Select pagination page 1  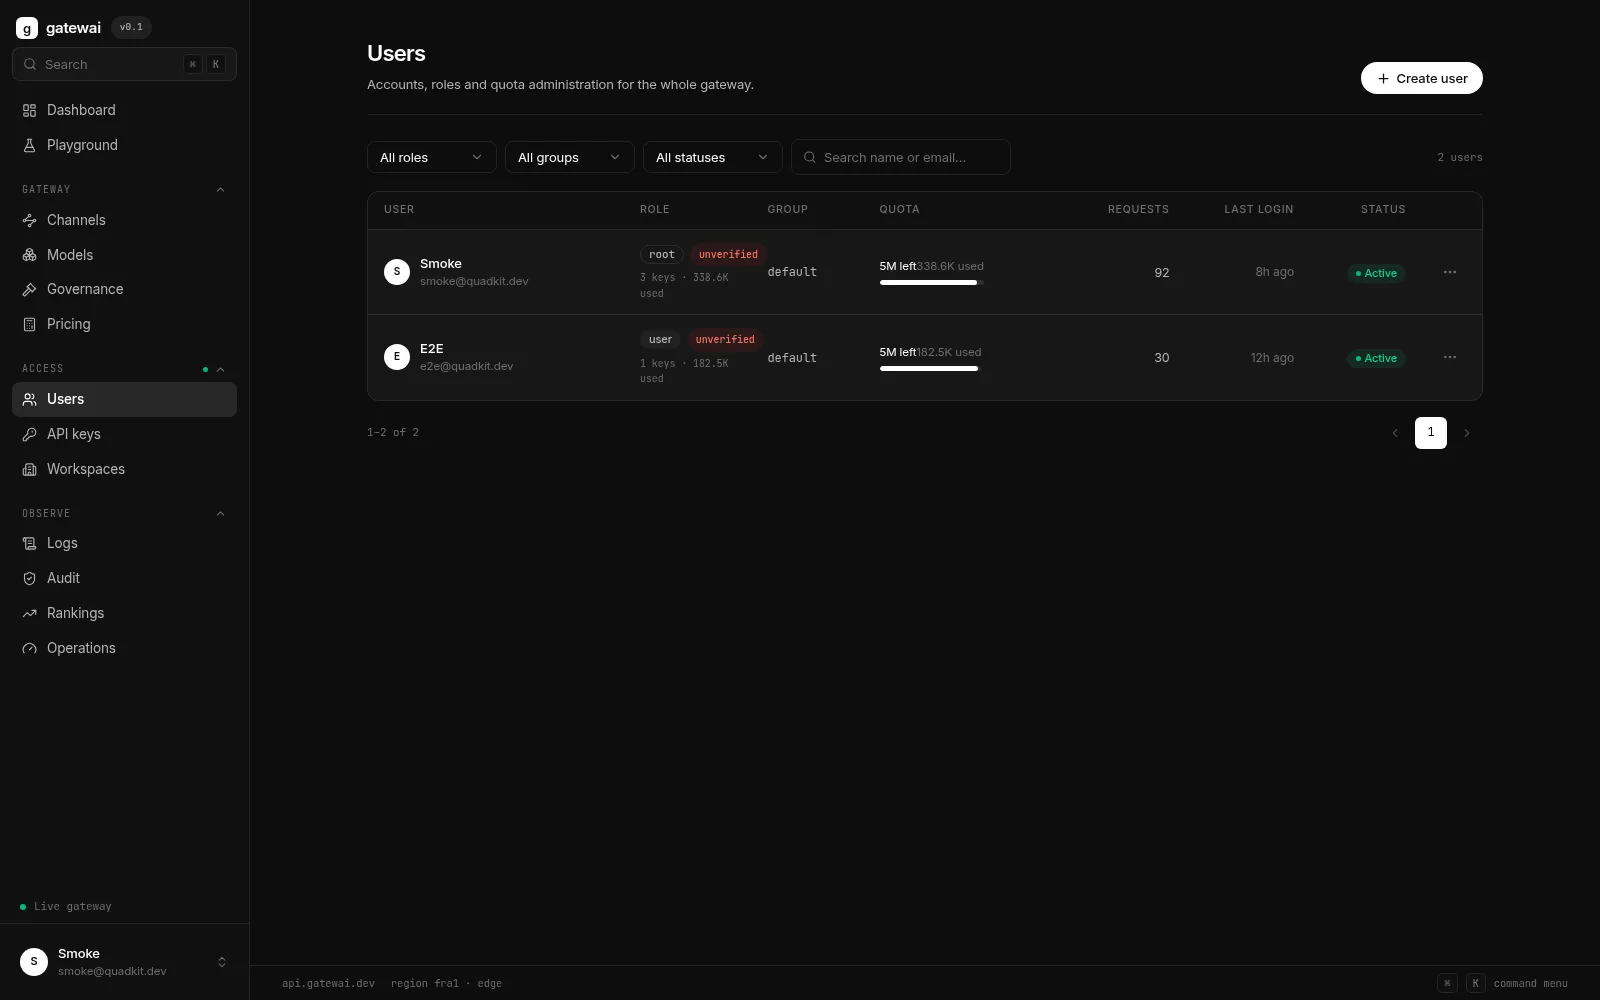point(1431,433)
